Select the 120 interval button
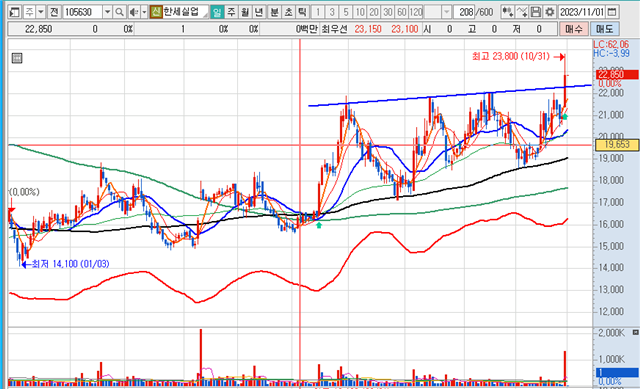 (416, 12)
